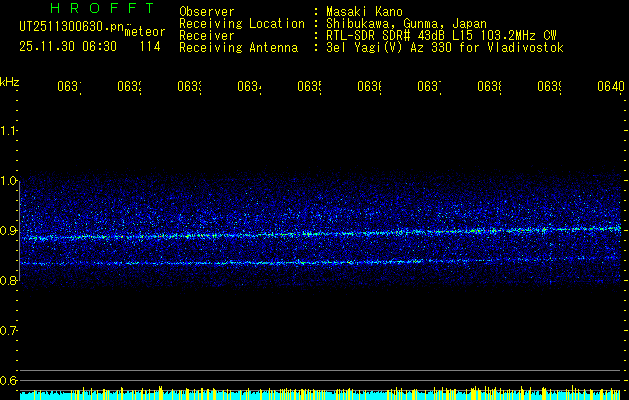Click the Observer label
The image size is (629, 400).
pos(207,11)
